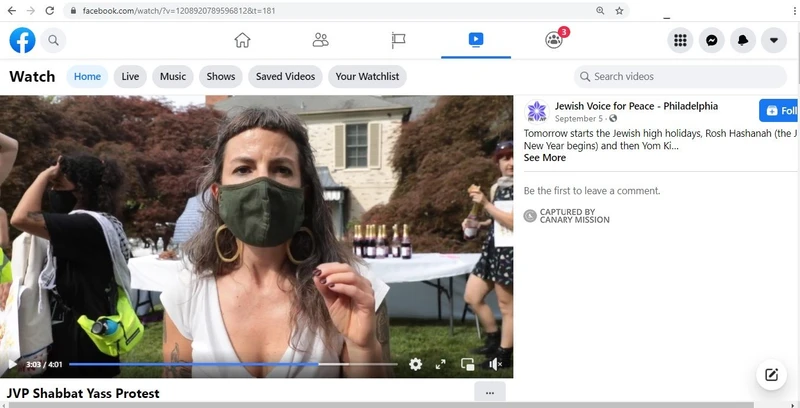Open the Facebook Home feed icon
Screen dimensions: 800x408
tap(242, 40)
